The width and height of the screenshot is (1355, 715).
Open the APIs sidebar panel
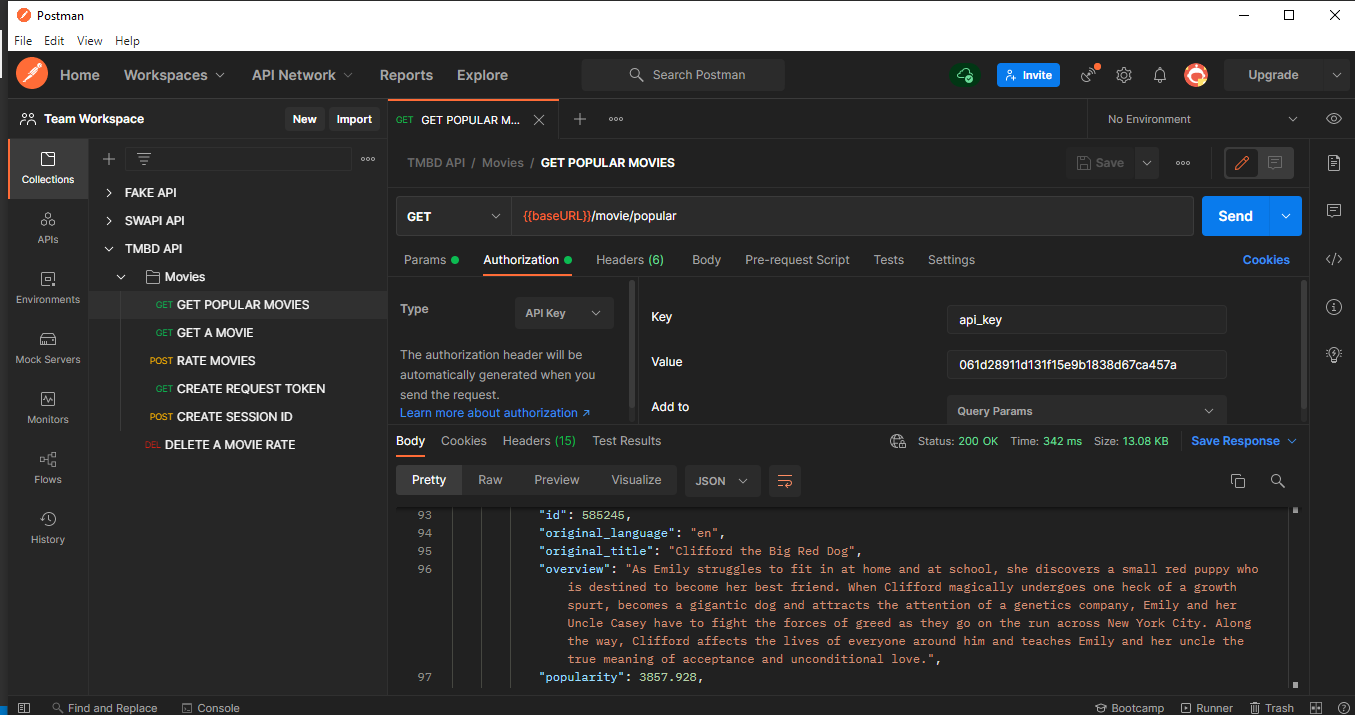tap(48, 228)
